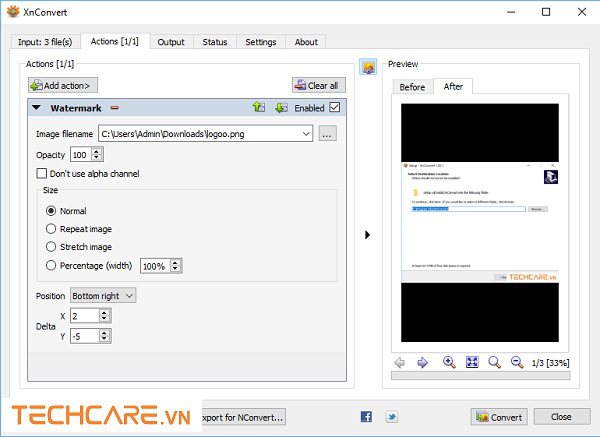The height and width of the screenshot is (437, 600).
Task: Expand the Image filename path dropdown
Action: tap(305, 133)
